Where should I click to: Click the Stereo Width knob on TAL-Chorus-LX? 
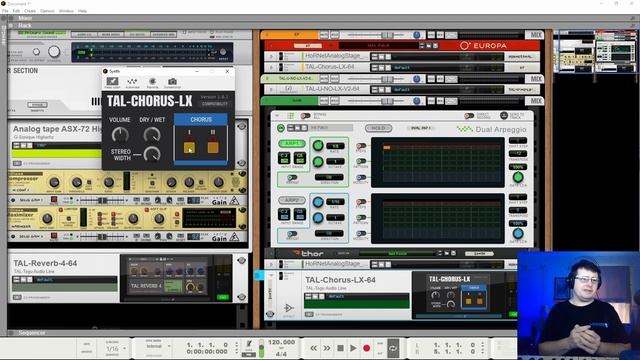click(x=152, y=154)
